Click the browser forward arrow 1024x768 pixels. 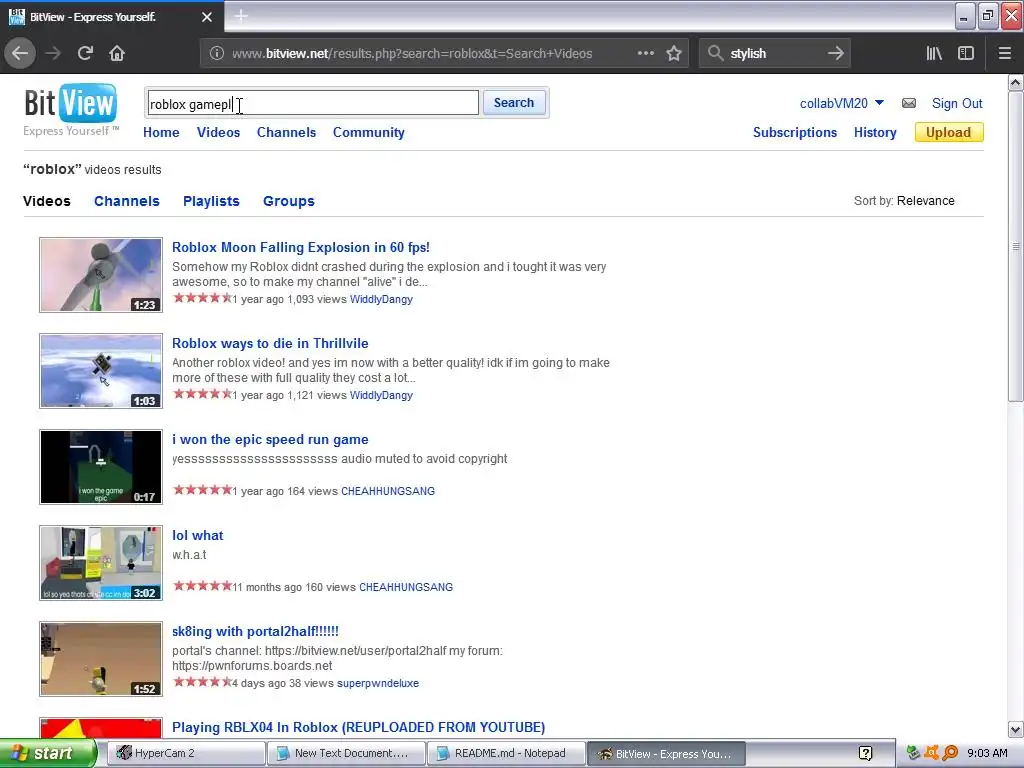point(54,54)
